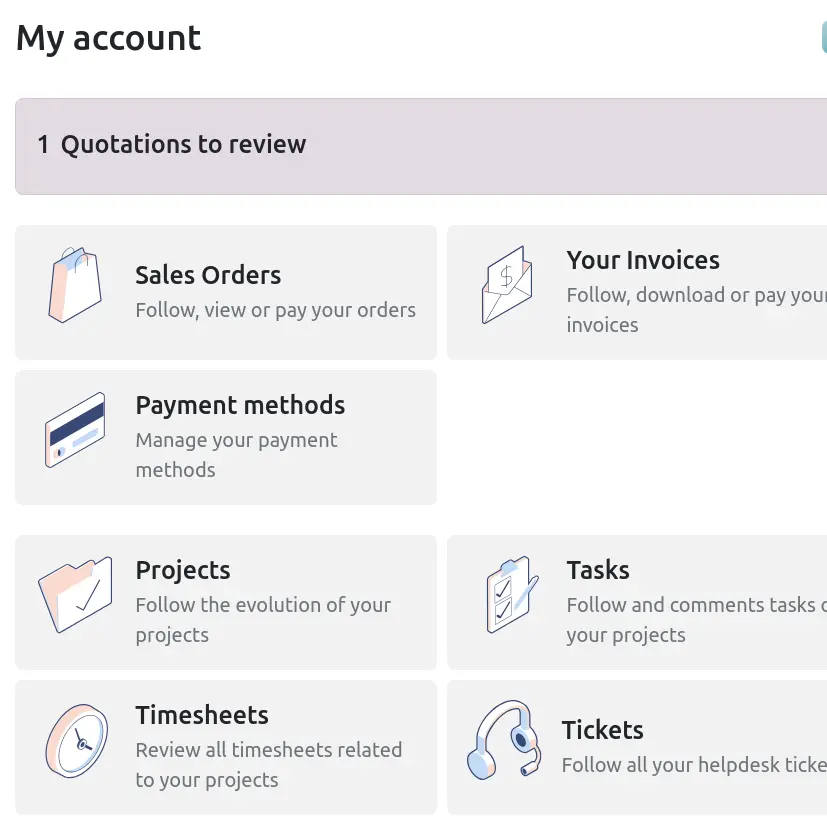Click 'Follow, view or pay your orders' text
This screenshot has height=827, width=827.
275,310
